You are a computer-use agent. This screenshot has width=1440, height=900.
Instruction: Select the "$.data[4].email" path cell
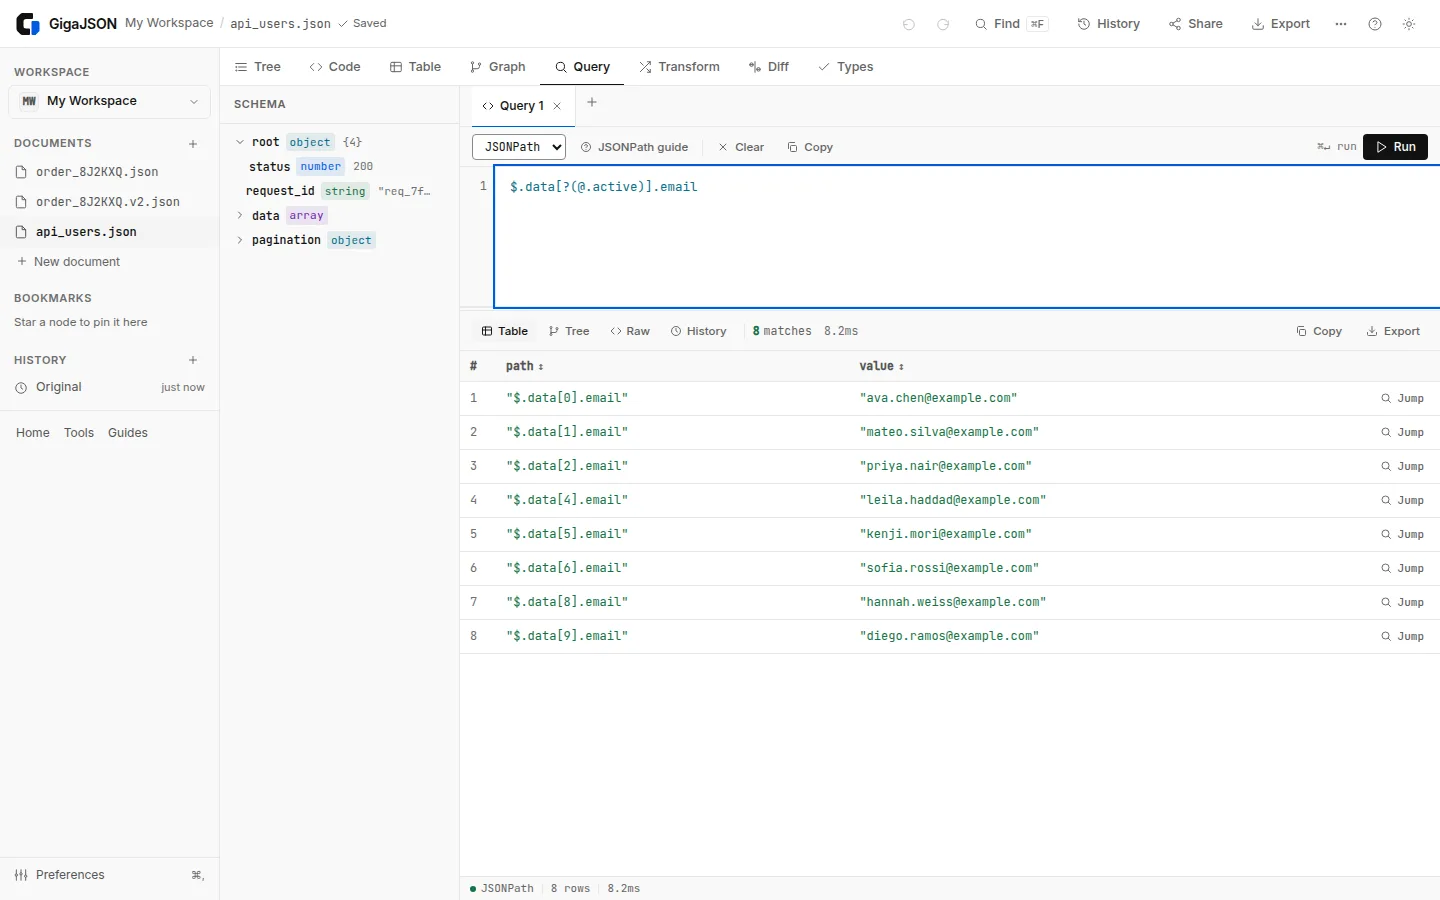click(x=567, y=500)
